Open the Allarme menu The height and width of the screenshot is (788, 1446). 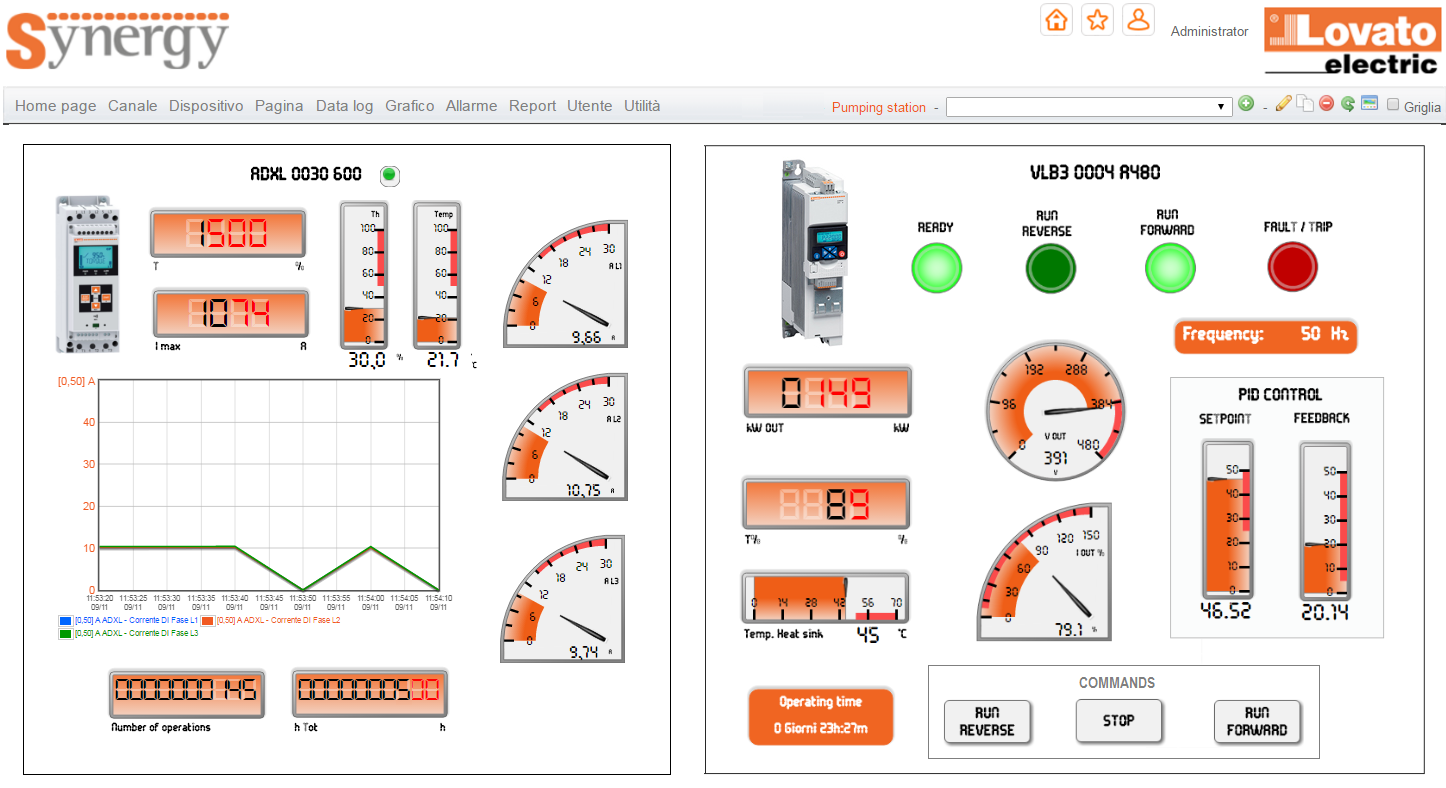472,106
